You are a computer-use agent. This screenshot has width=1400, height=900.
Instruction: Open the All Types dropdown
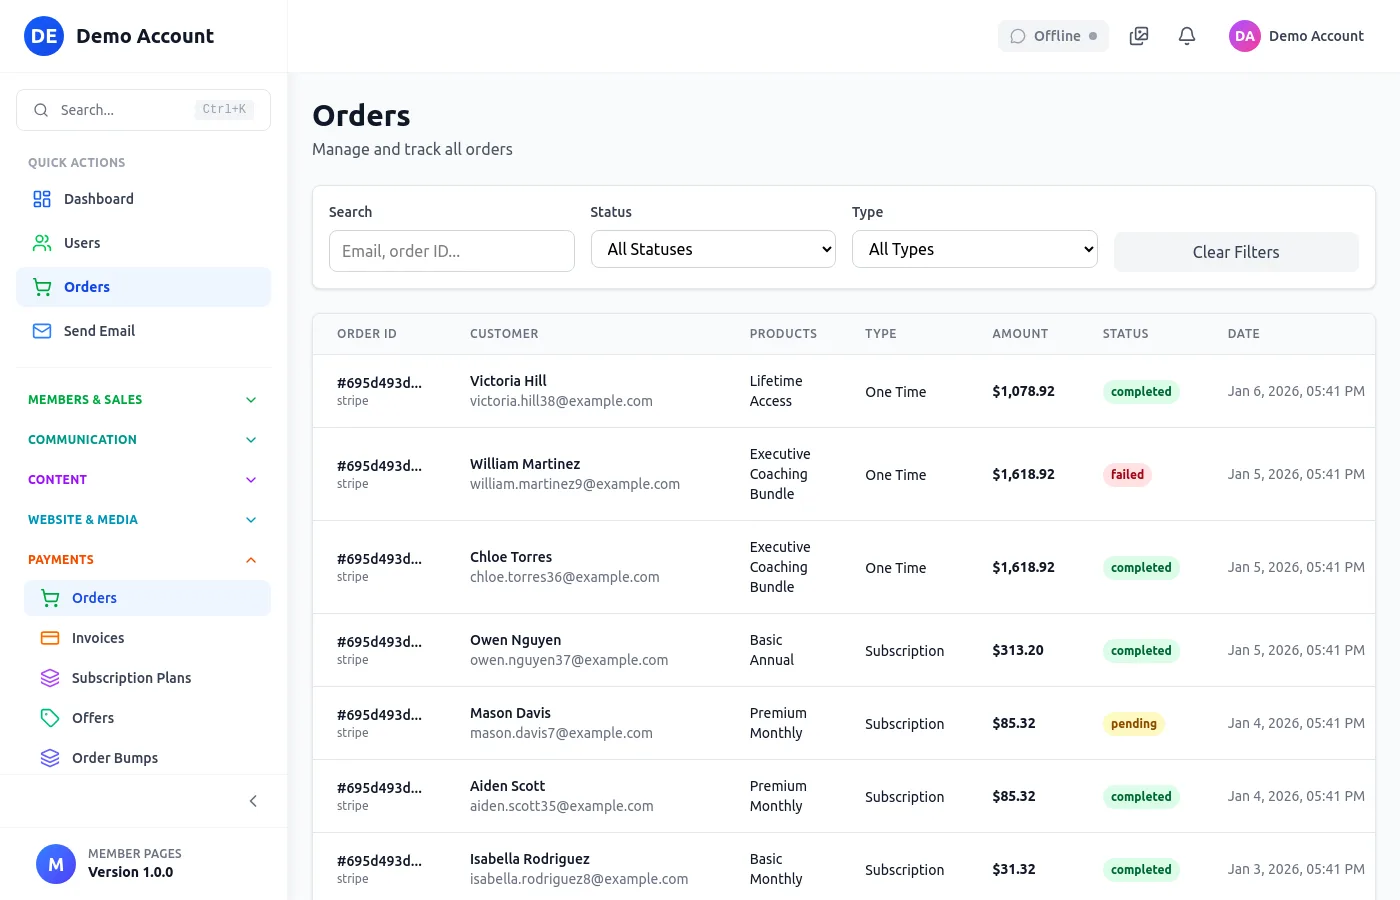coord(975,249)
